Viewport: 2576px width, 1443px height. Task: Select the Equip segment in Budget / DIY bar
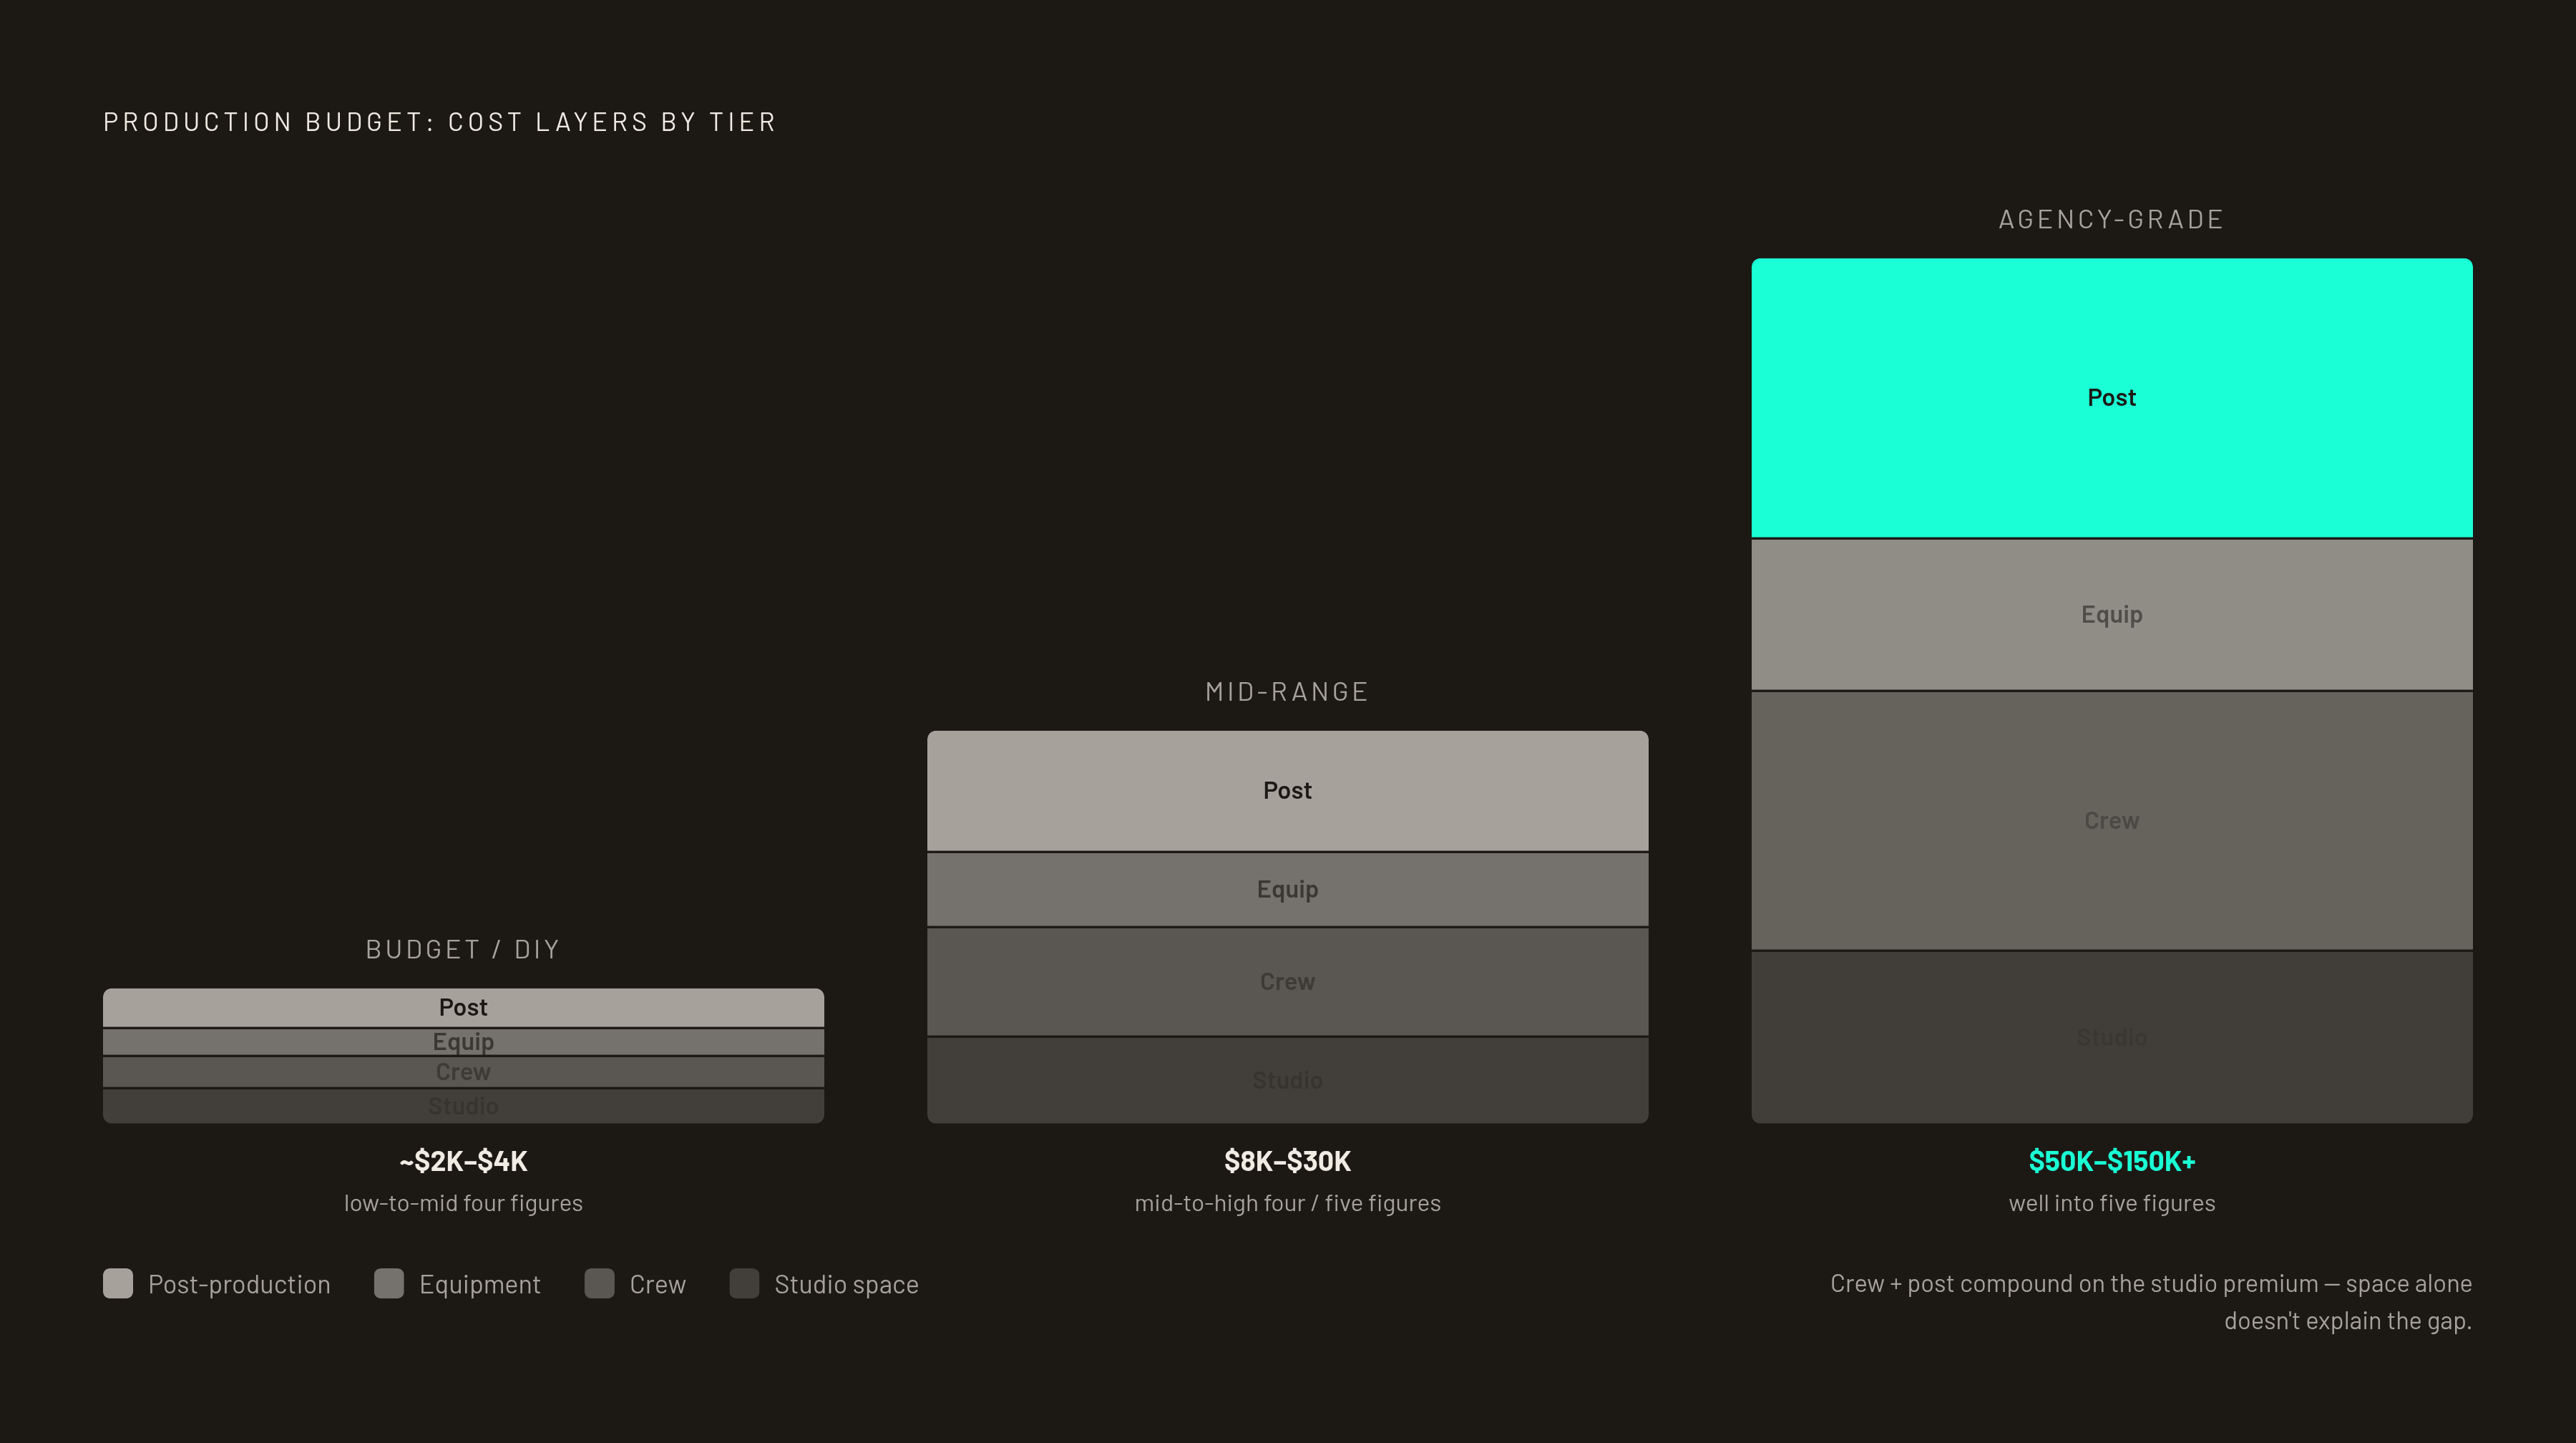click(463, 1042)
